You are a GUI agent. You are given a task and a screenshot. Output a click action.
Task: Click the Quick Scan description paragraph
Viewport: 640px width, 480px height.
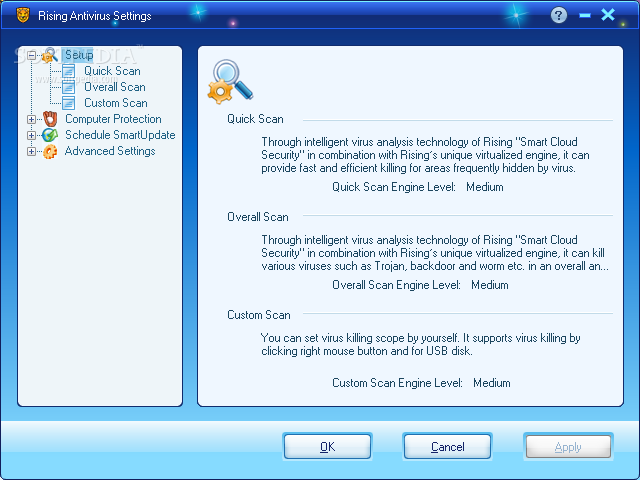tap(425, 155)
